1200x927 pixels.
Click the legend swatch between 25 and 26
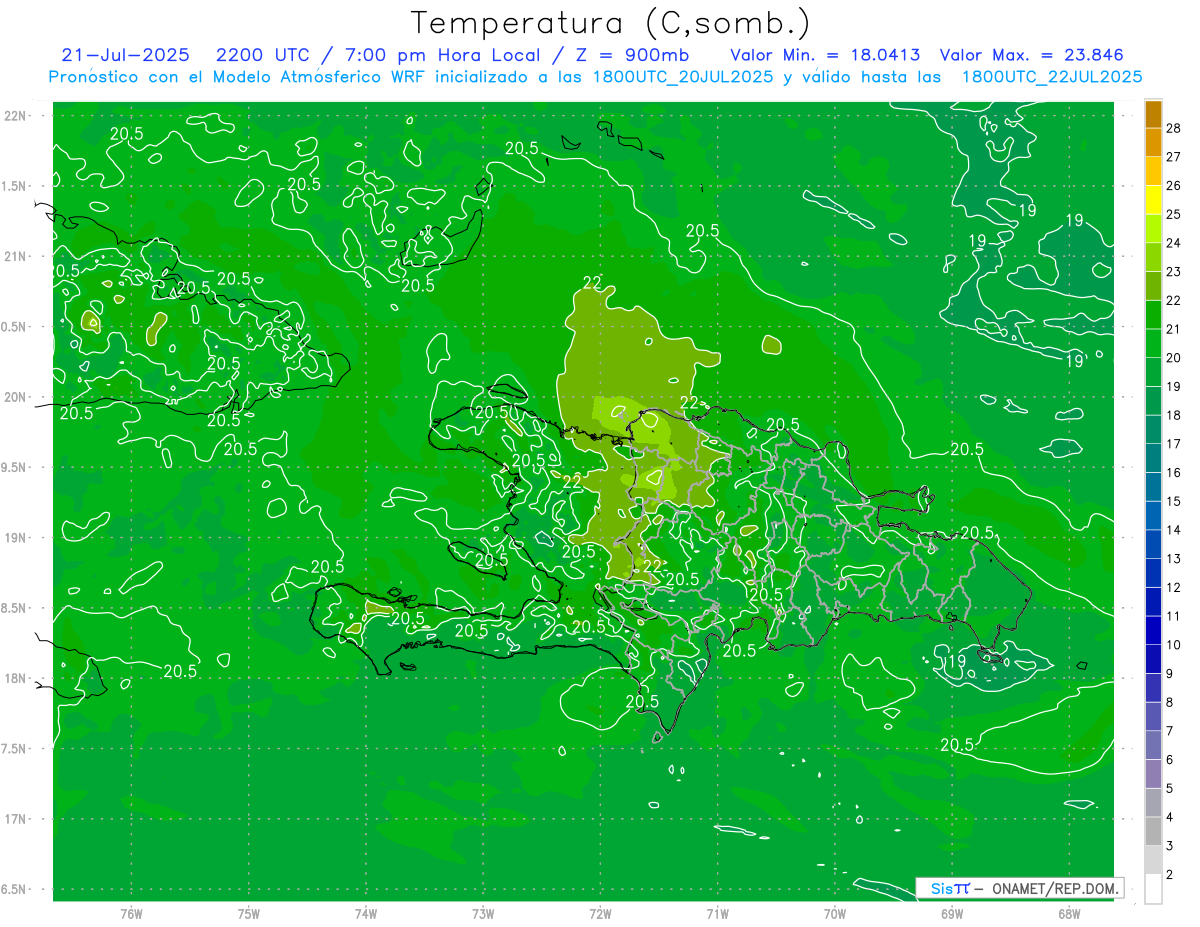[1153, 200]
